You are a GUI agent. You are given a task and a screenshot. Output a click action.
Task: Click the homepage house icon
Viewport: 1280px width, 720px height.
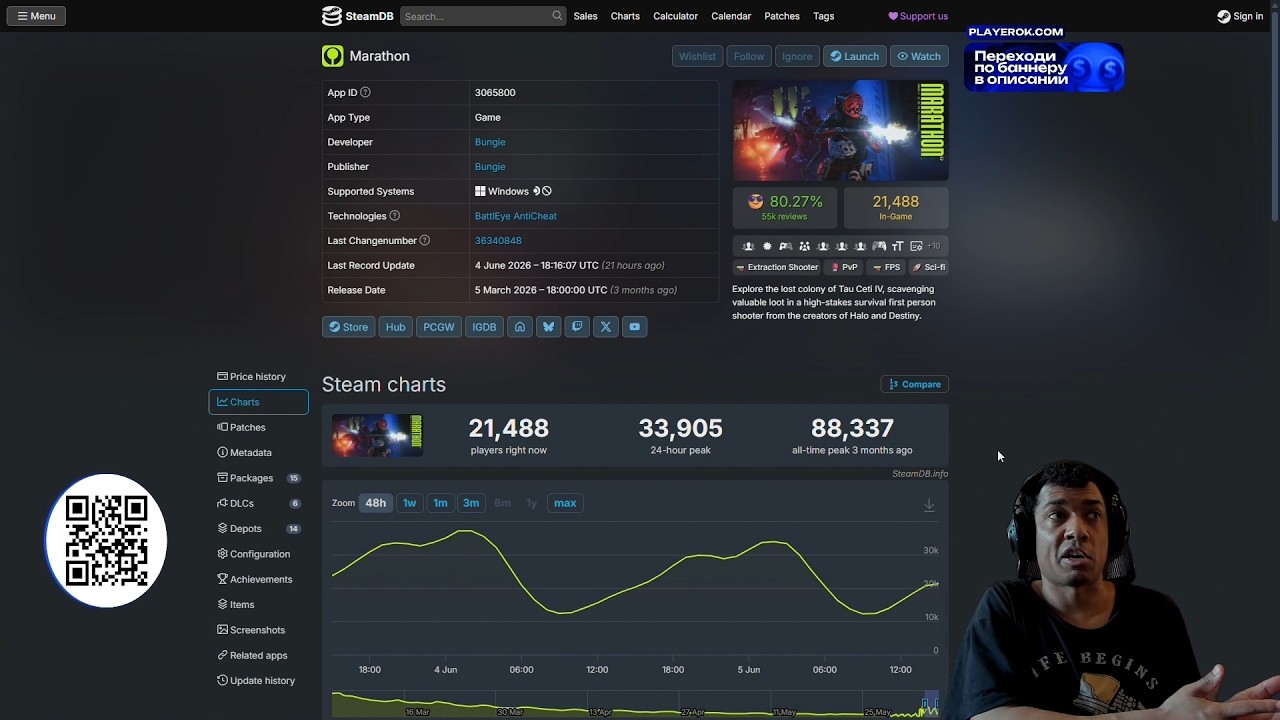[520, 327]
